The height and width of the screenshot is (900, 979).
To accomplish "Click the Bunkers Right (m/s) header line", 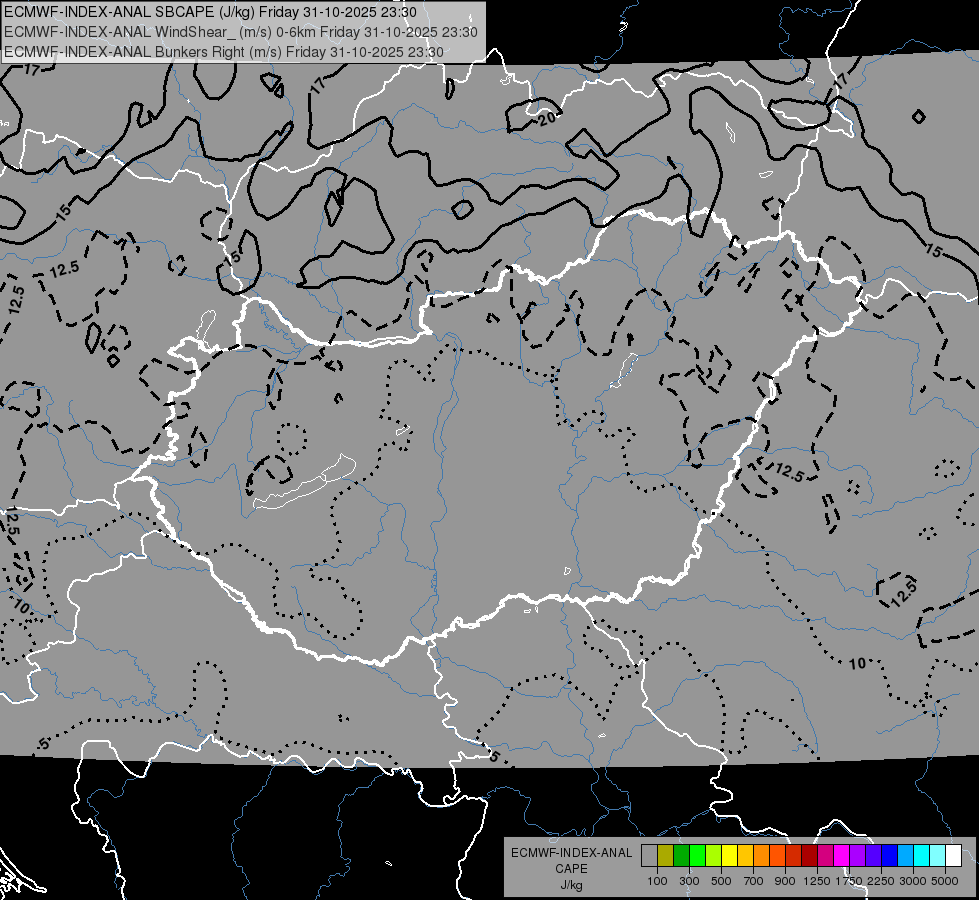I will pos(224,52).
